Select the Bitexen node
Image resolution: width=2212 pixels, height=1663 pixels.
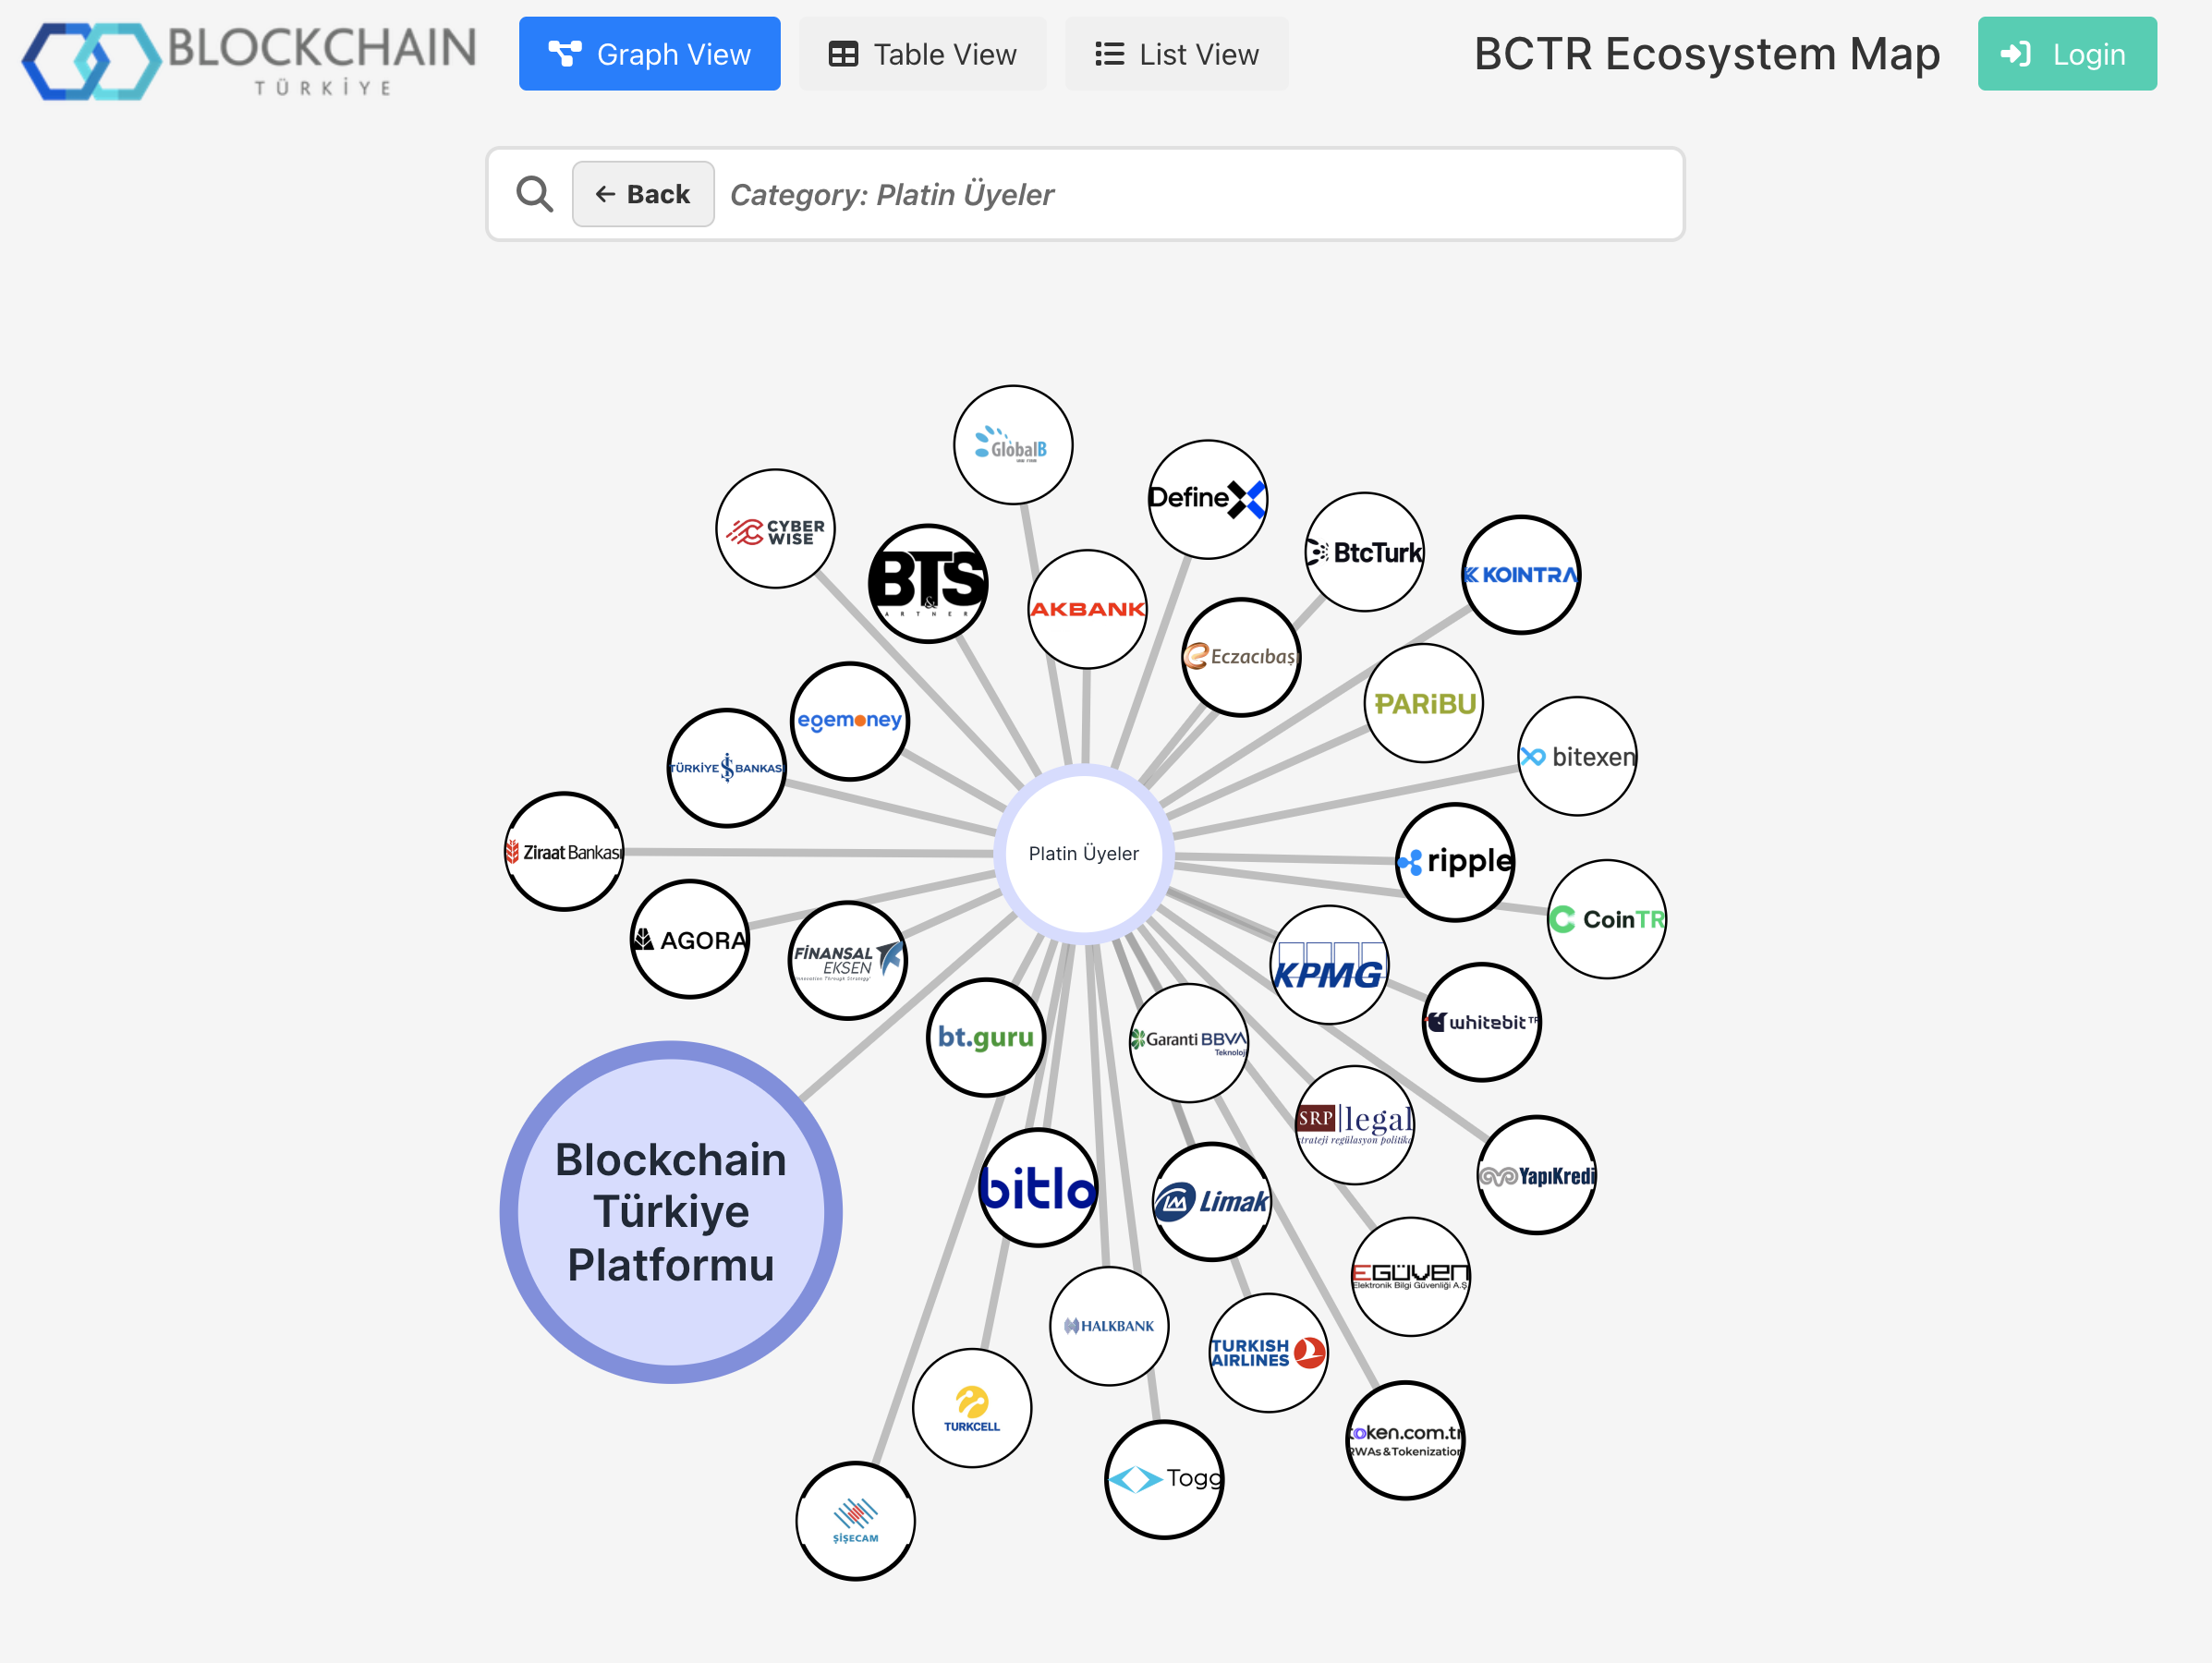pos(1577,758)
